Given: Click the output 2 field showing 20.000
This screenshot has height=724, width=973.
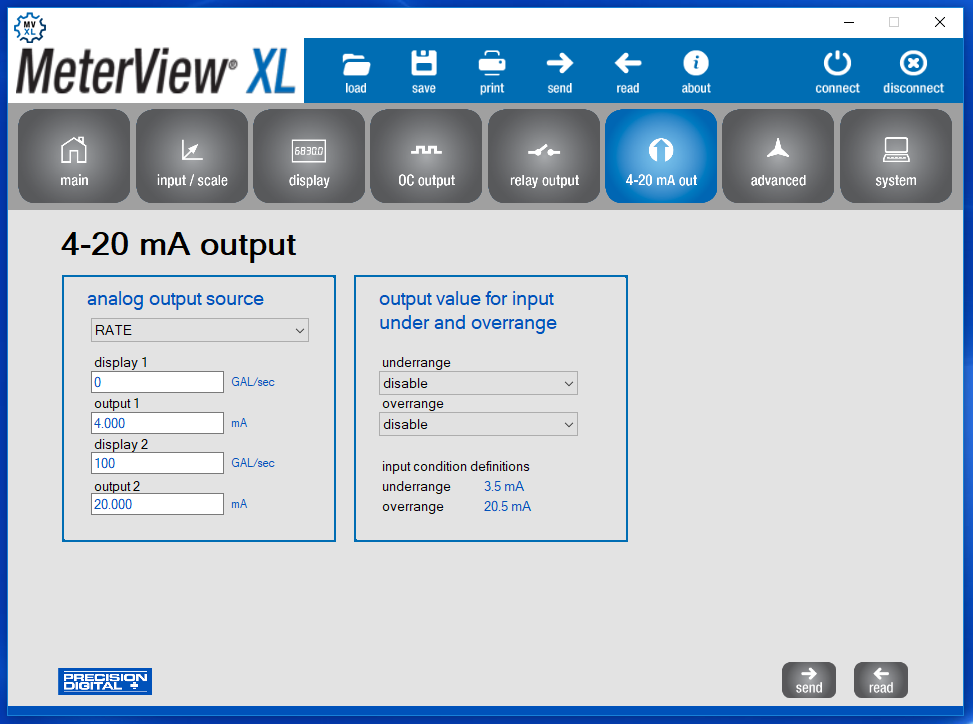Looking at the screenshot, I should (x=158, y=504).
